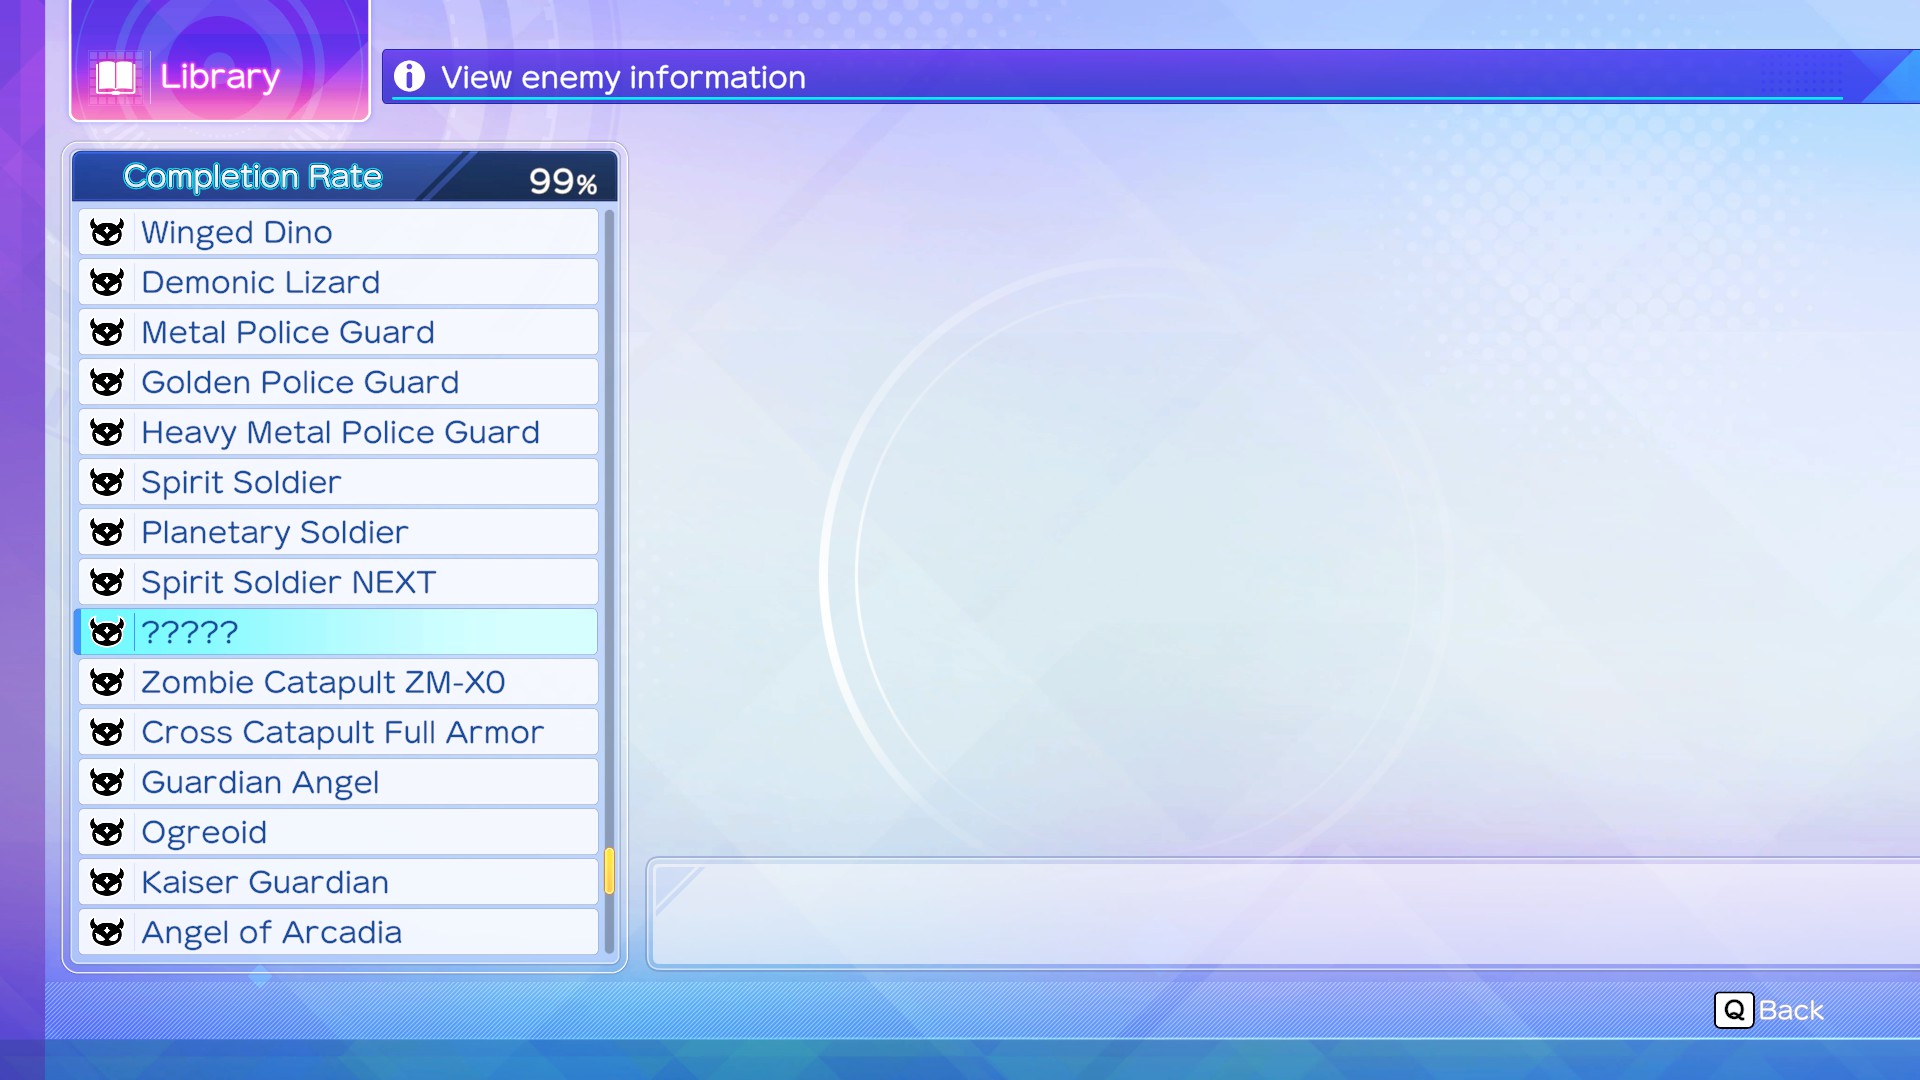The image size is (1920, 1080).
Task: Click the monster icon next to Kaiser Guardian
Action: 107,882
